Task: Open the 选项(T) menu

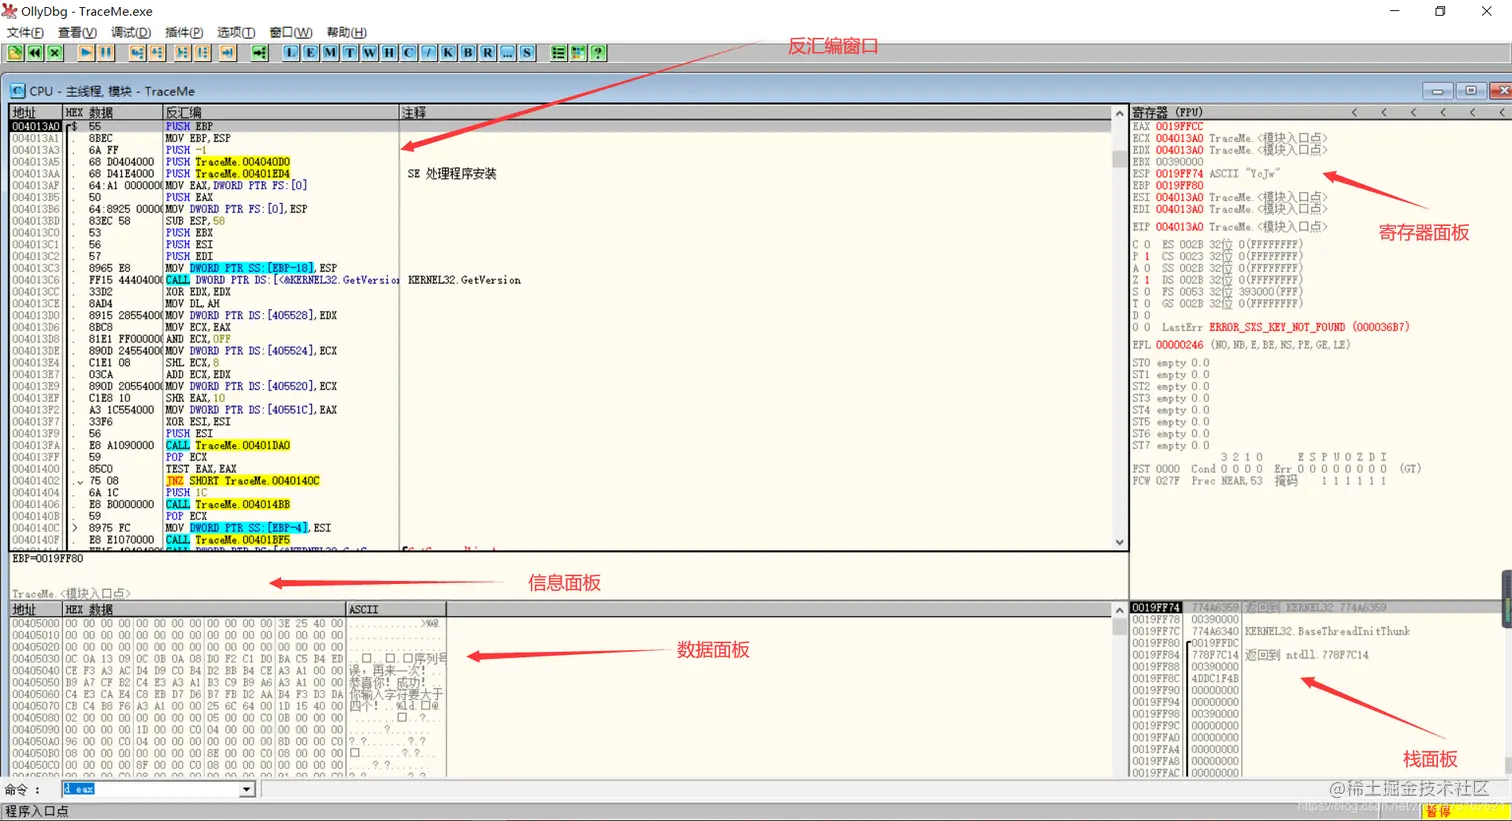Action: [x=236, y=32]
